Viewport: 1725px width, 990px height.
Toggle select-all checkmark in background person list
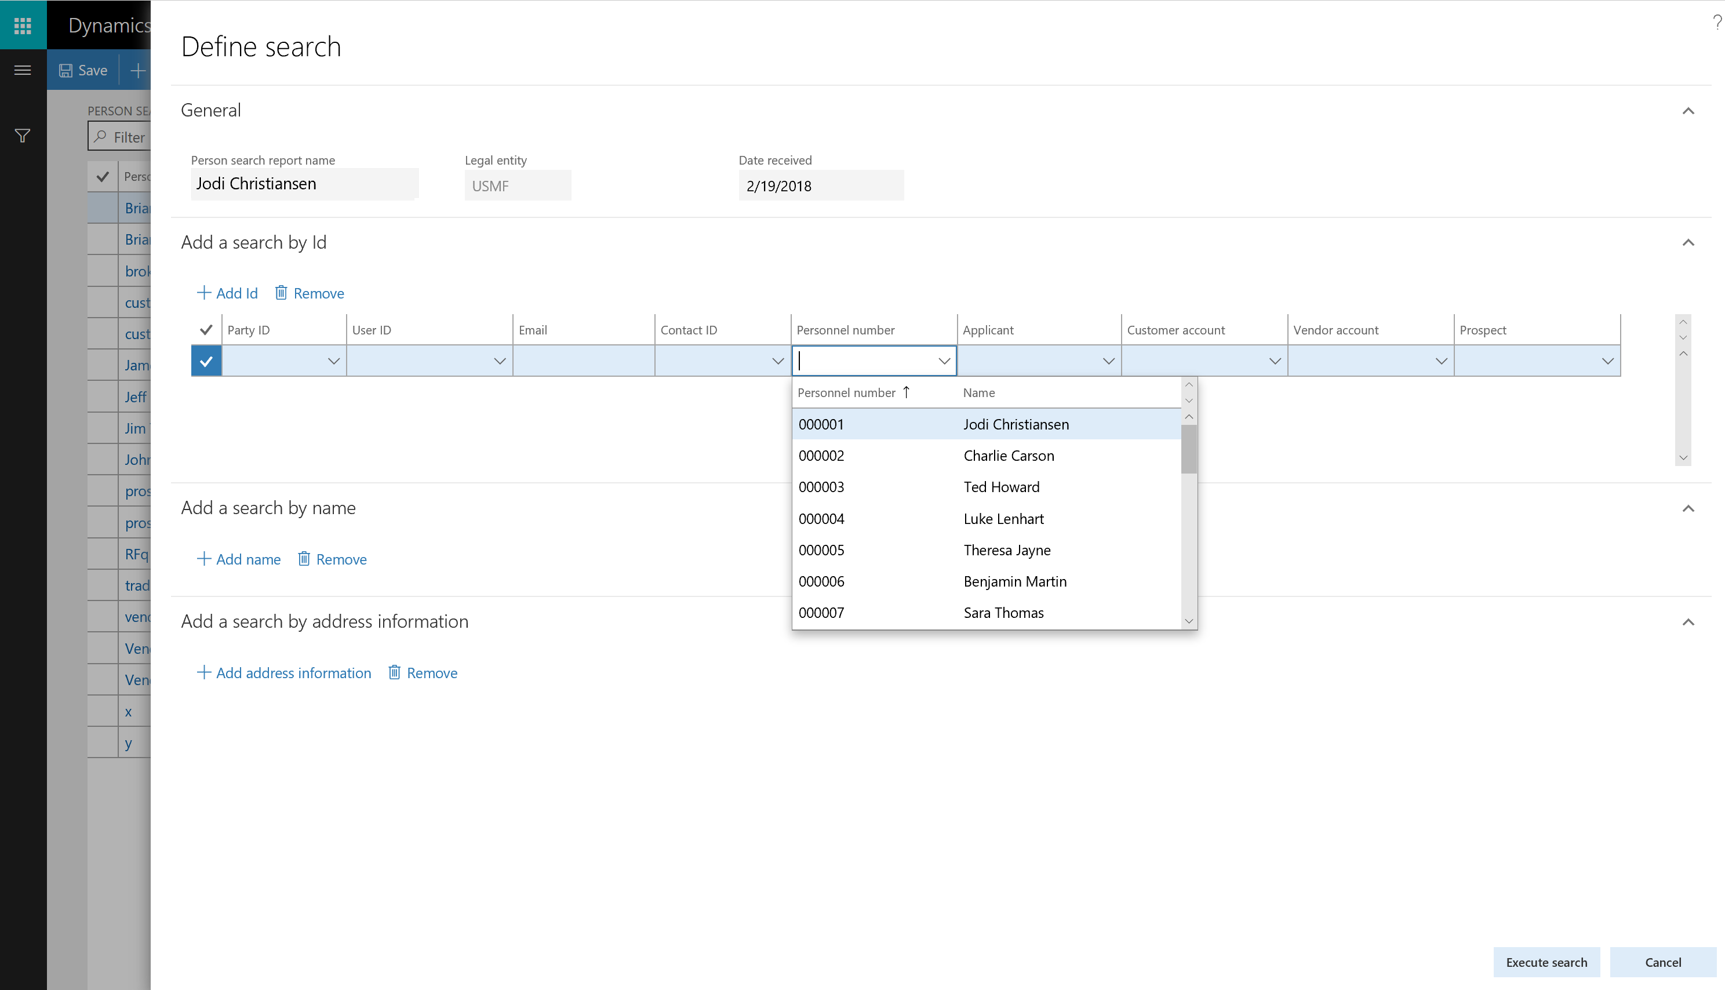coord(103,177)
